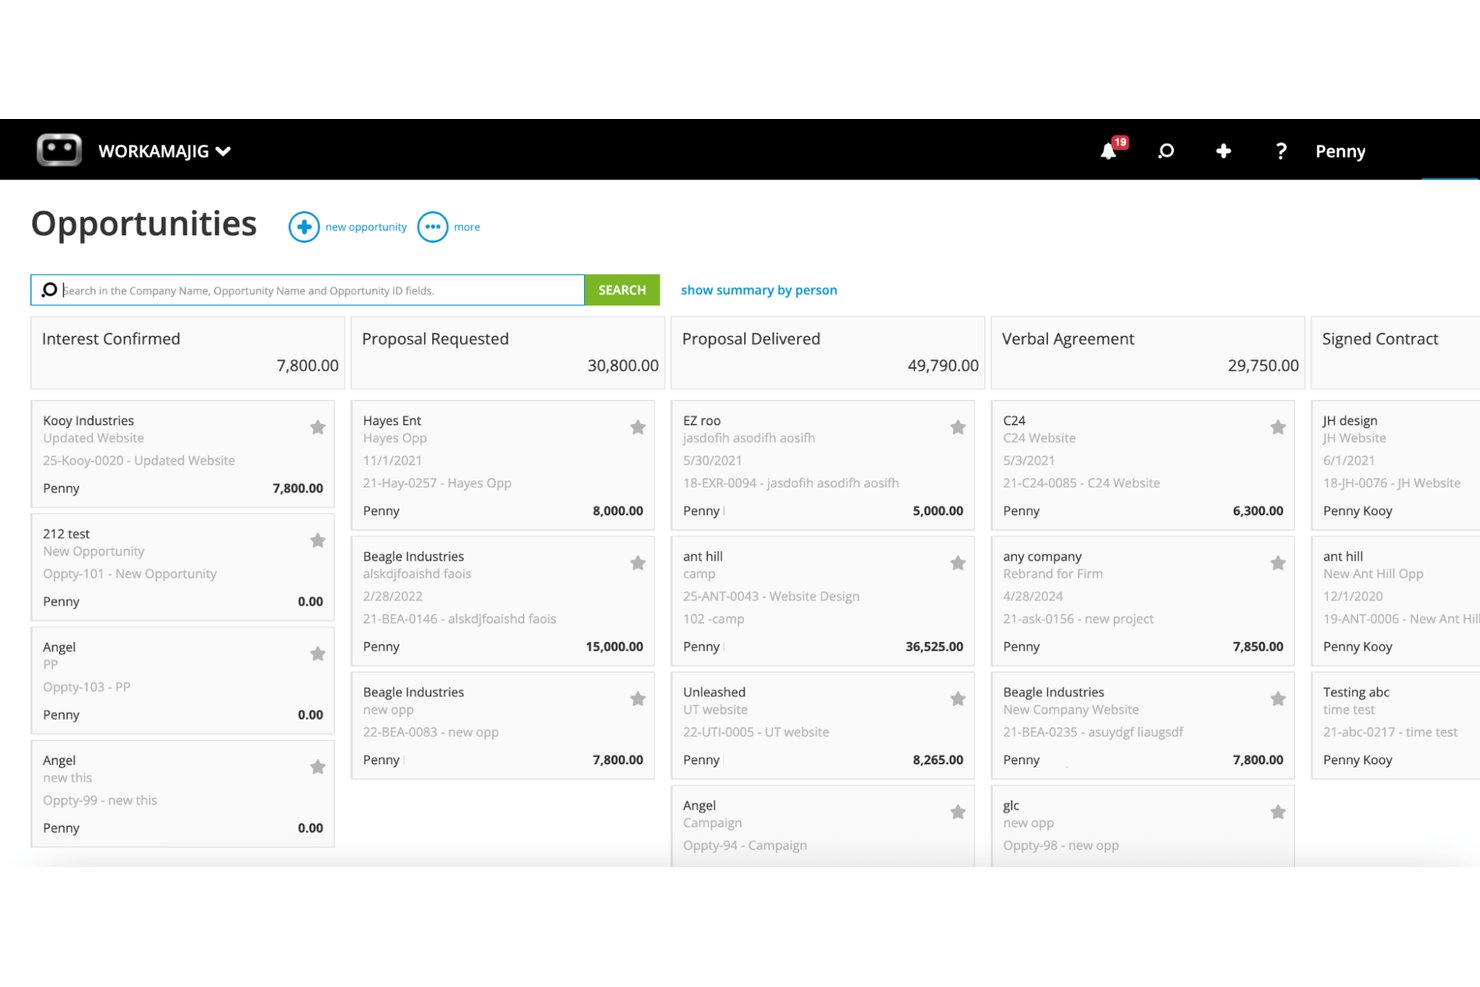Select the Proposal Delivered column header
Image resolution: width=1480 pixels, height=987 pixels.
(x=828, y=353)
